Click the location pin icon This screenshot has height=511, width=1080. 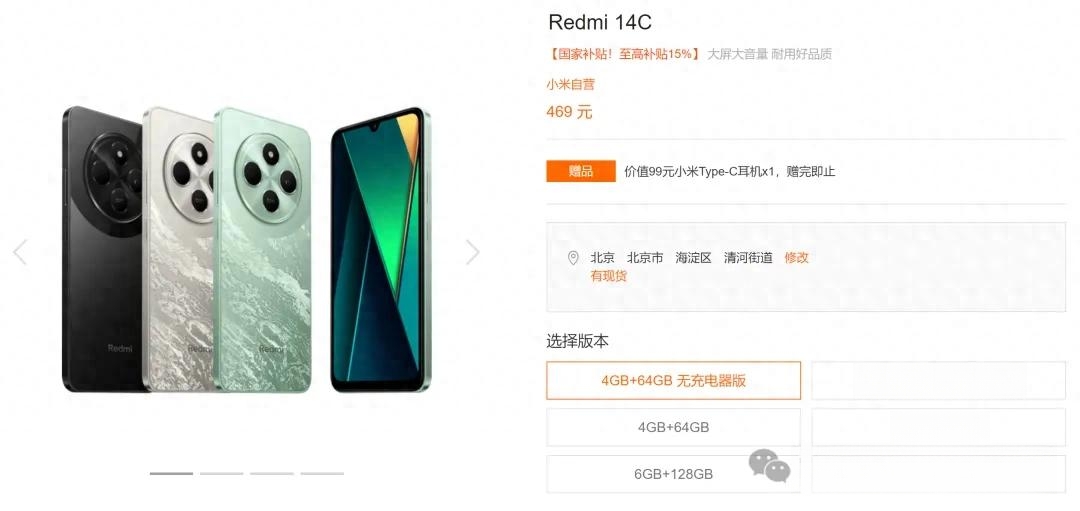pyautogui.click(x=573, y=258)
